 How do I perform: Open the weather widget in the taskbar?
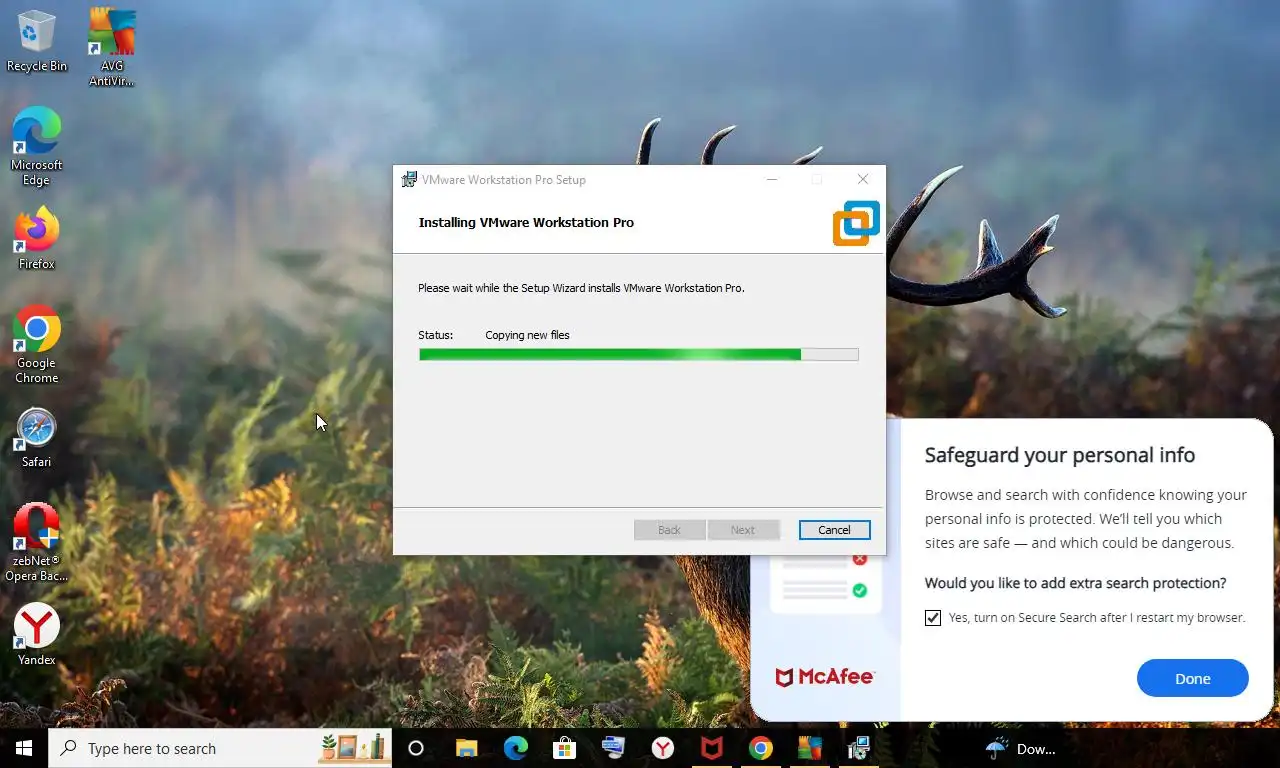coord(1020,748)
